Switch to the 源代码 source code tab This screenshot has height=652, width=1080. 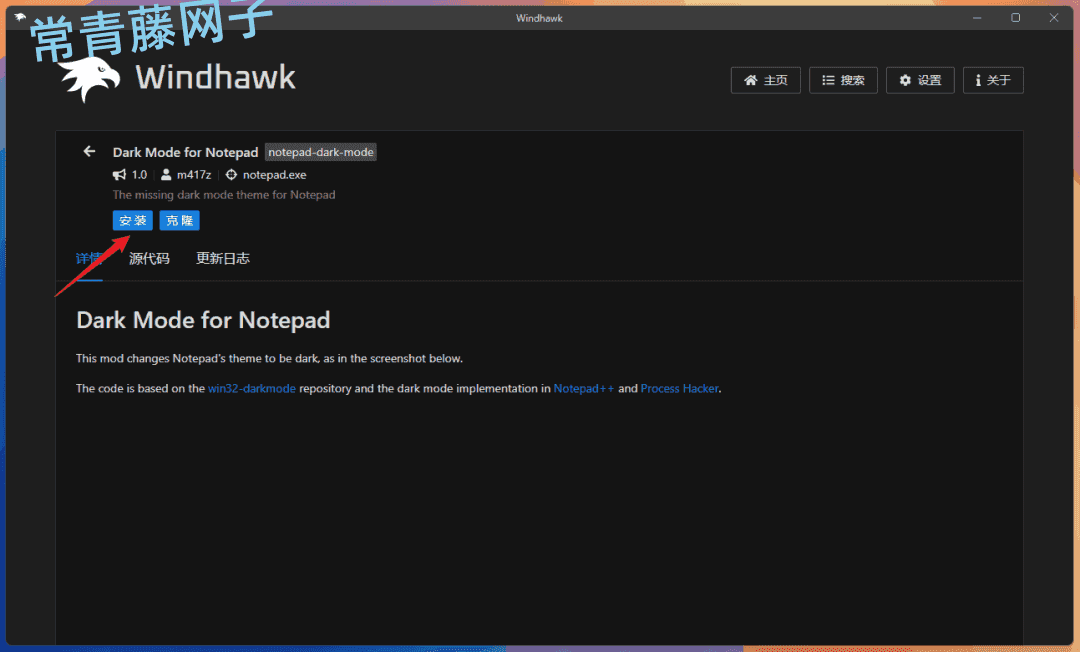(x=149, y=259)
